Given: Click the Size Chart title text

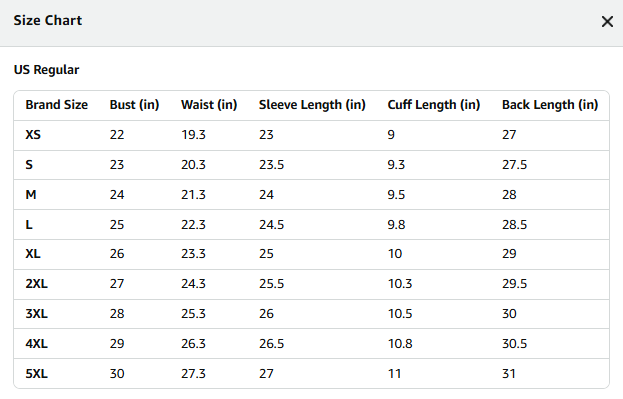Looking at the screenshot, I should coord(48,20).
